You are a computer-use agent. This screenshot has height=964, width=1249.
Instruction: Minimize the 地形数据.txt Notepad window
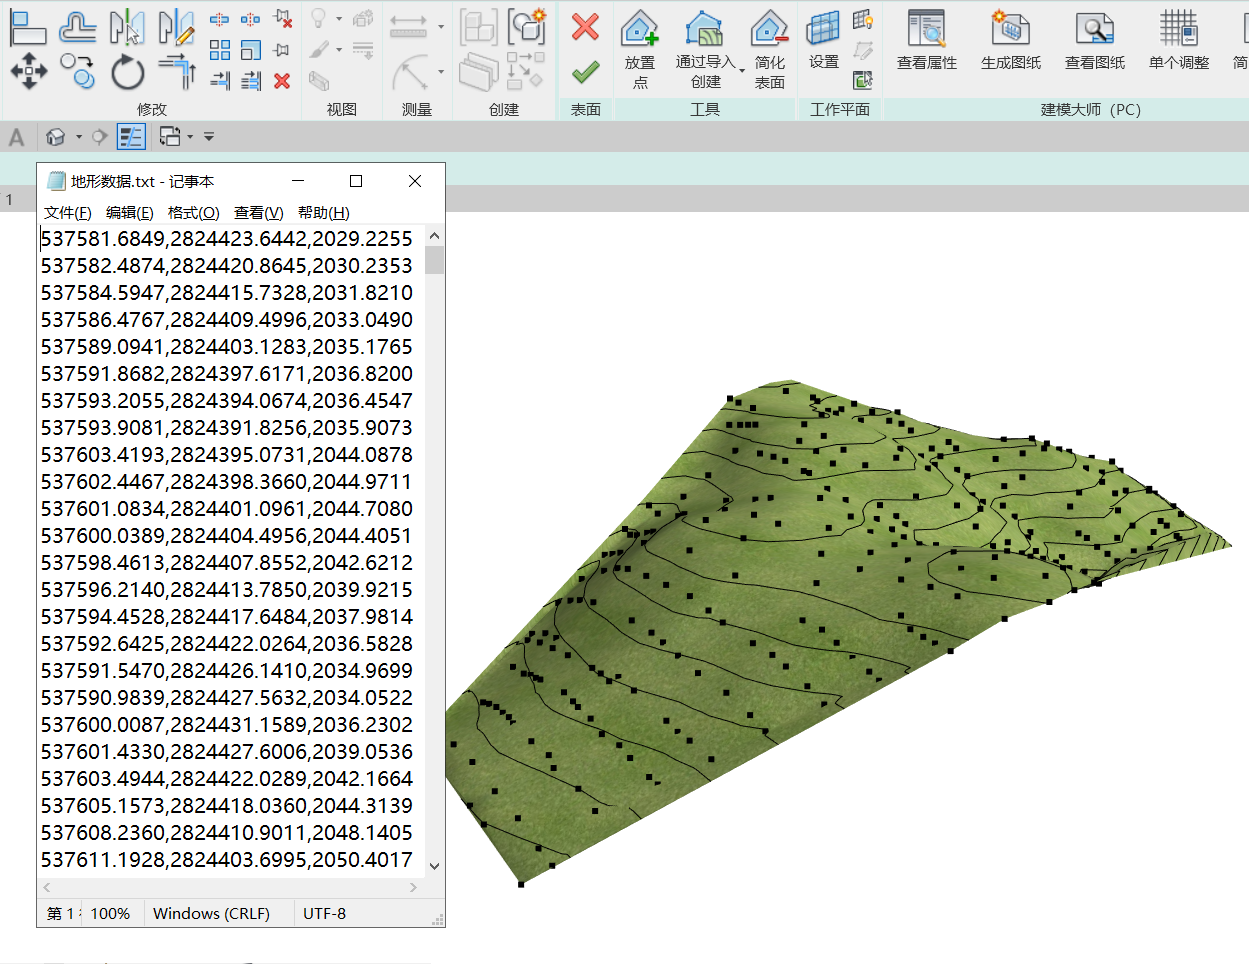(x=298, y=181)
